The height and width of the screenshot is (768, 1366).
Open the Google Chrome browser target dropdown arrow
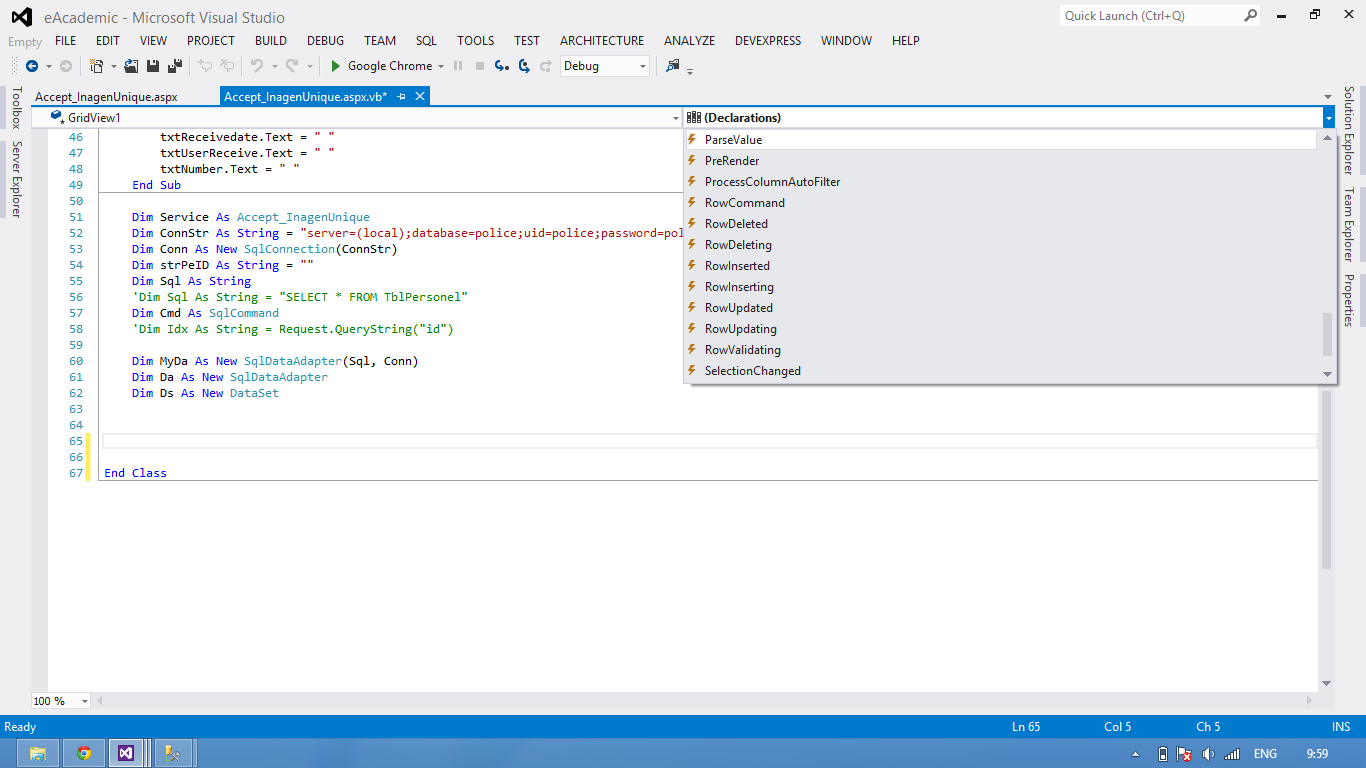[441, 66]
